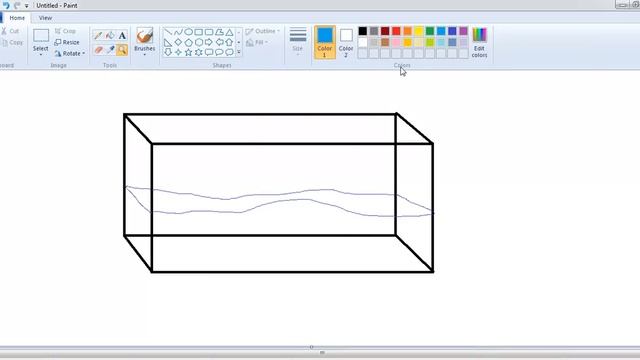Viewport: 640px width, 360px height.
Task: Expand the Shapes gallery more arrow
Action: coord(239,52)
